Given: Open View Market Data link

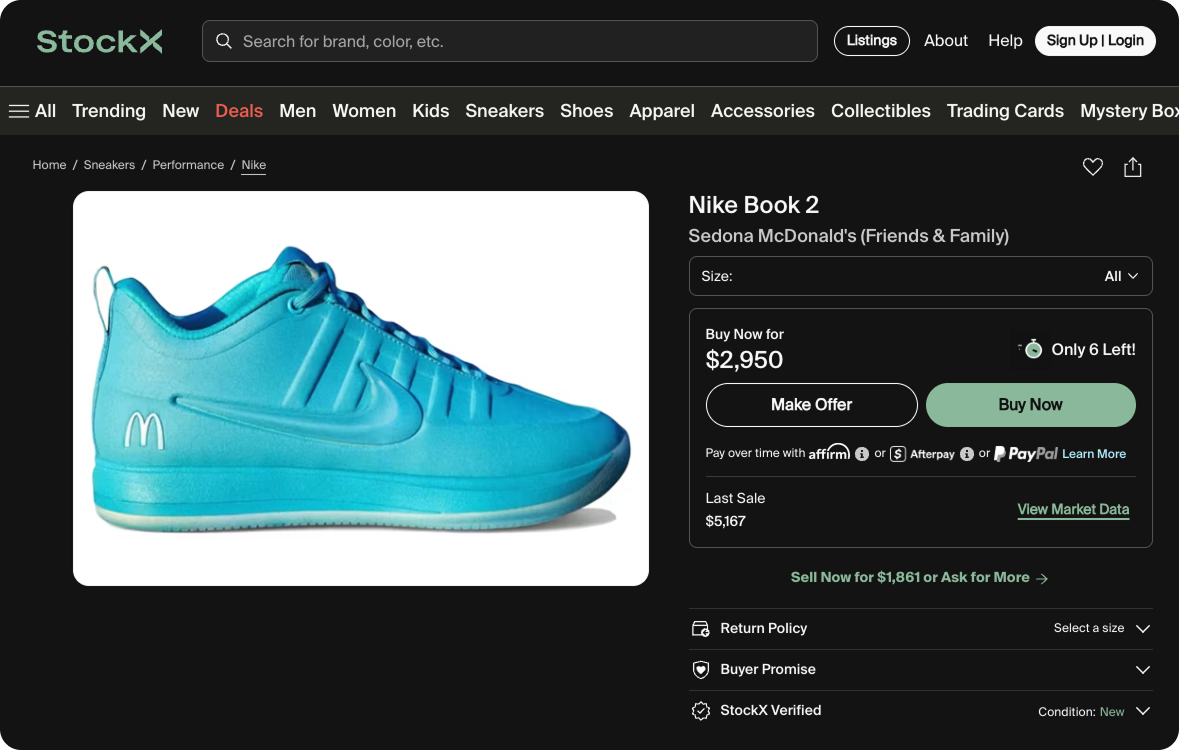Looking at the screenshot, I should coord(1073,509).
